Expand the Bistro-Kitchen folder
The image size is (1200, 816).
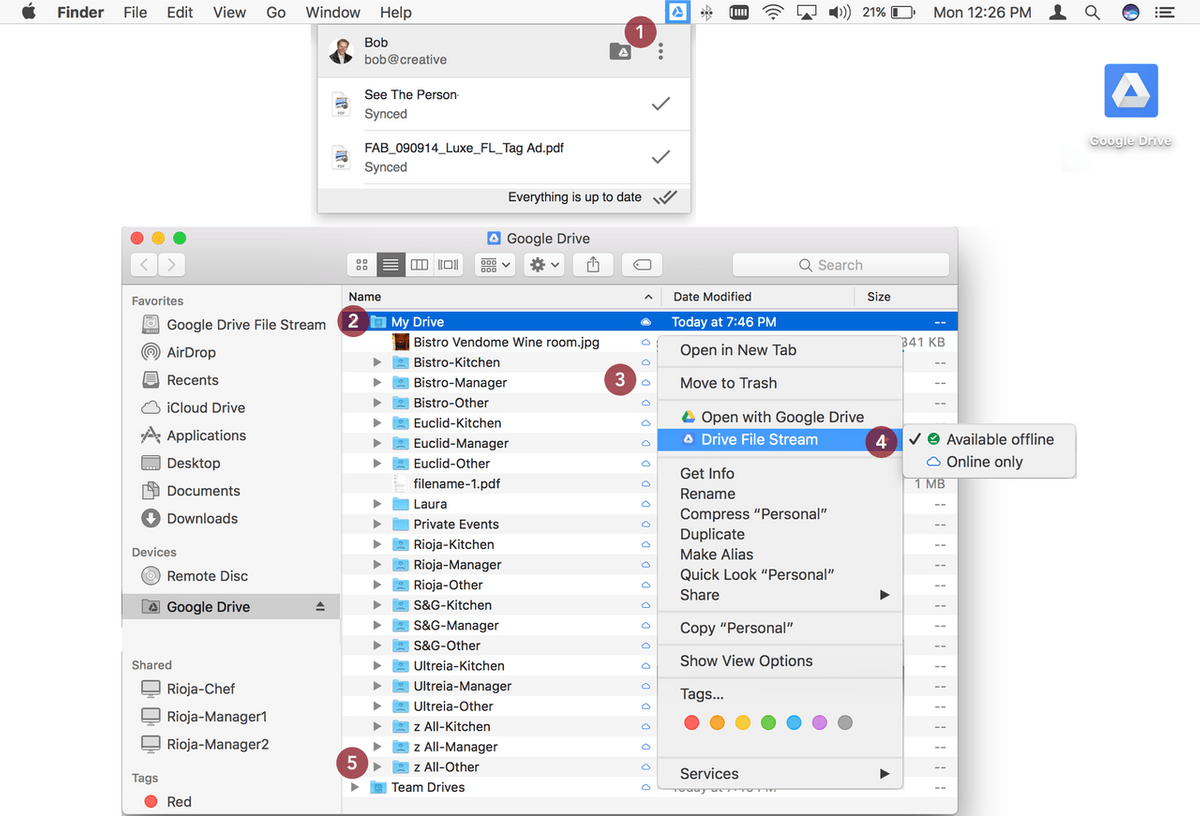tap(377, 362)
